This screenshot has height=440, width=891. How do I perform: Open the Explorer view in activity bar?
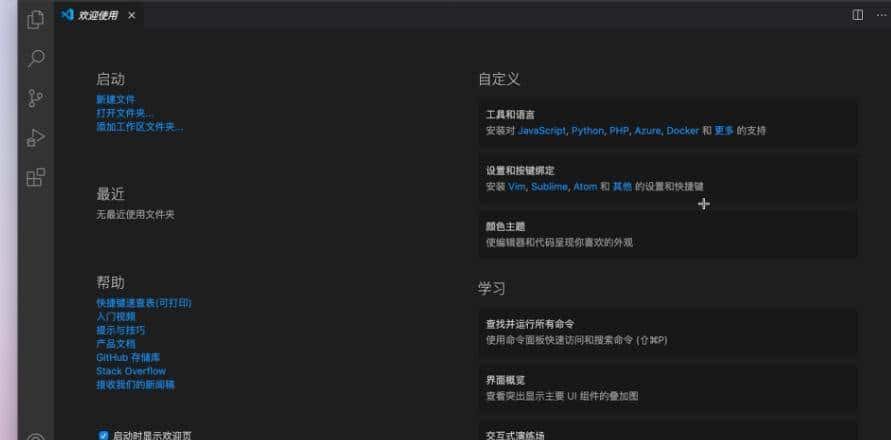(x=35, y=20)
